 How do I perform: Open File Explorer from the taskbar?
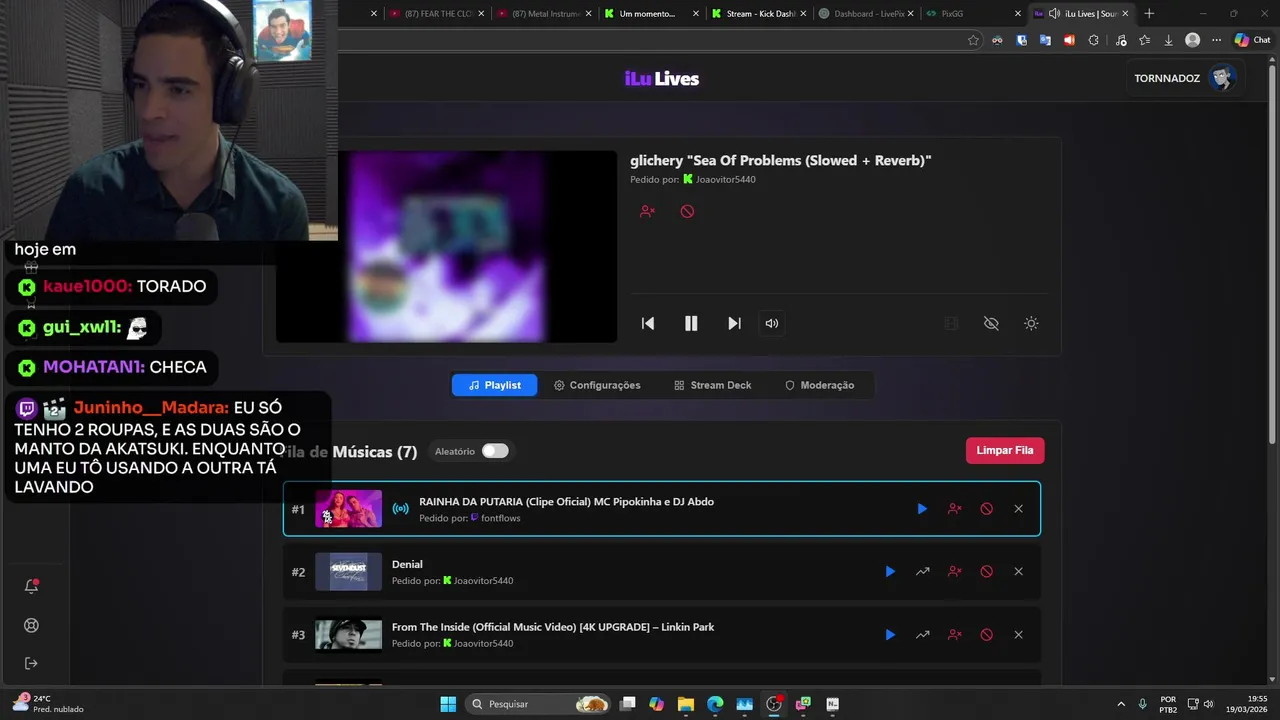(685, 704)
